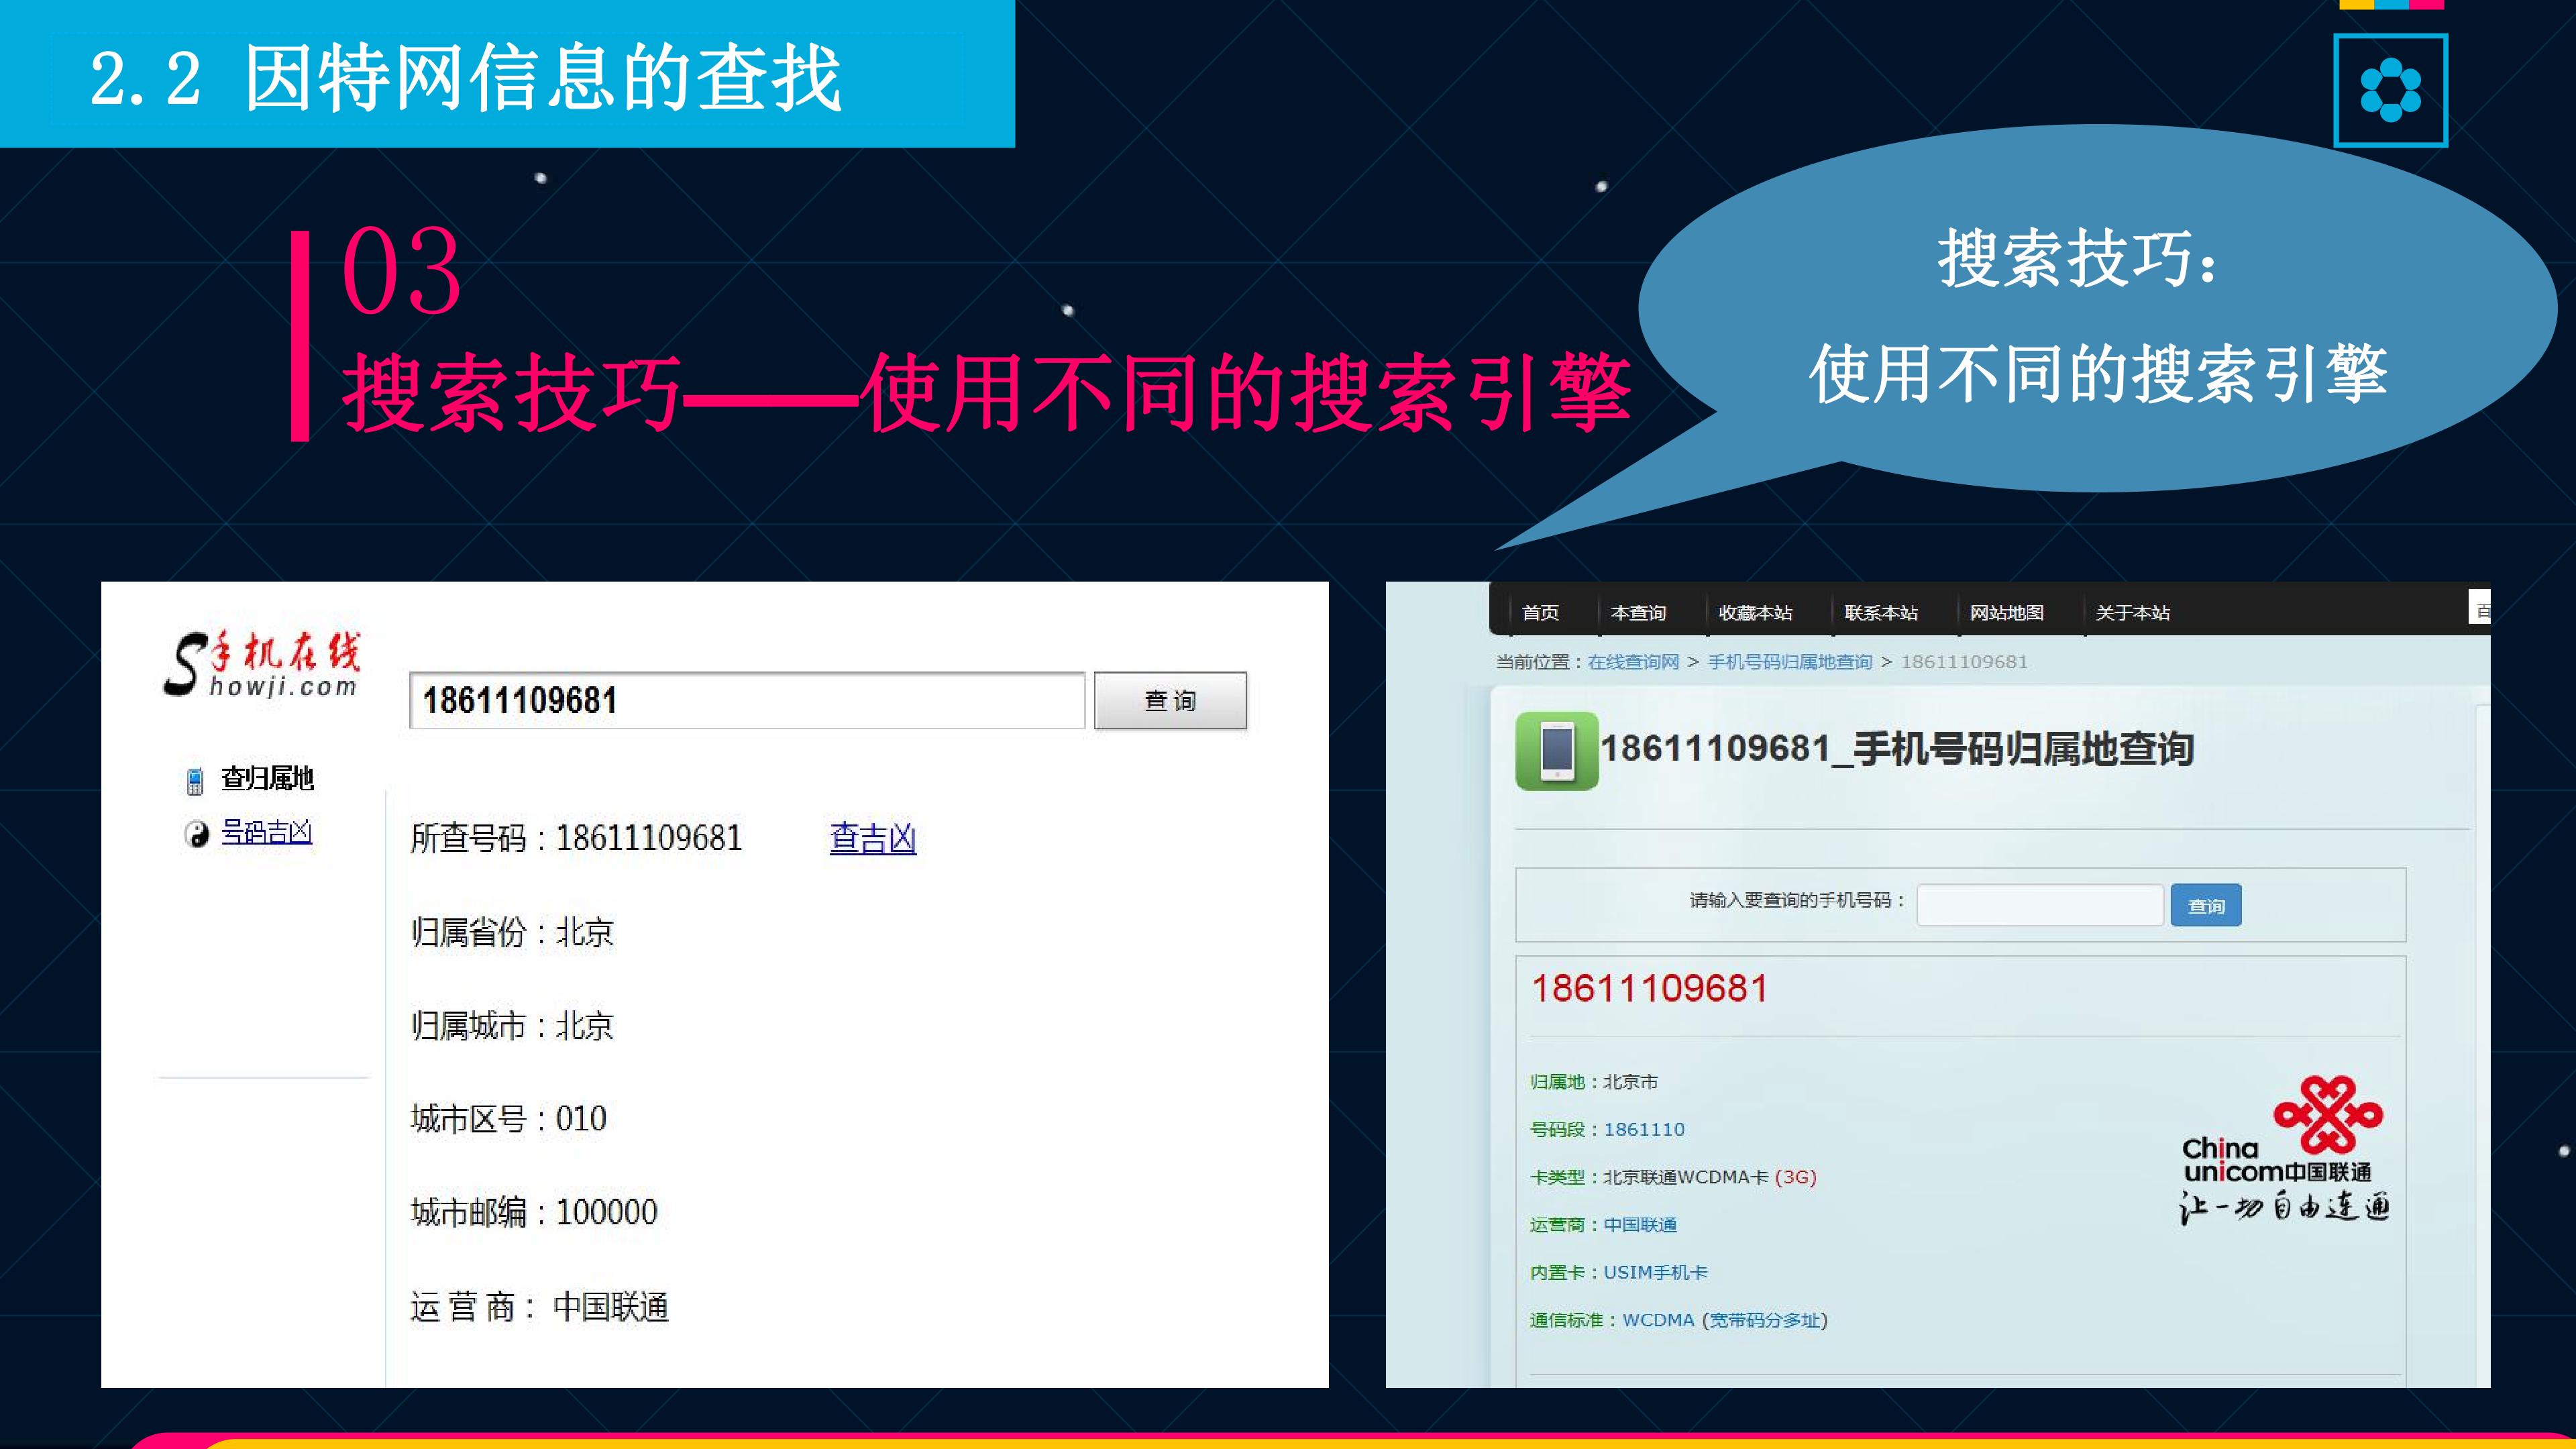Open the 收藏本站 nav item

[1755, 613]
